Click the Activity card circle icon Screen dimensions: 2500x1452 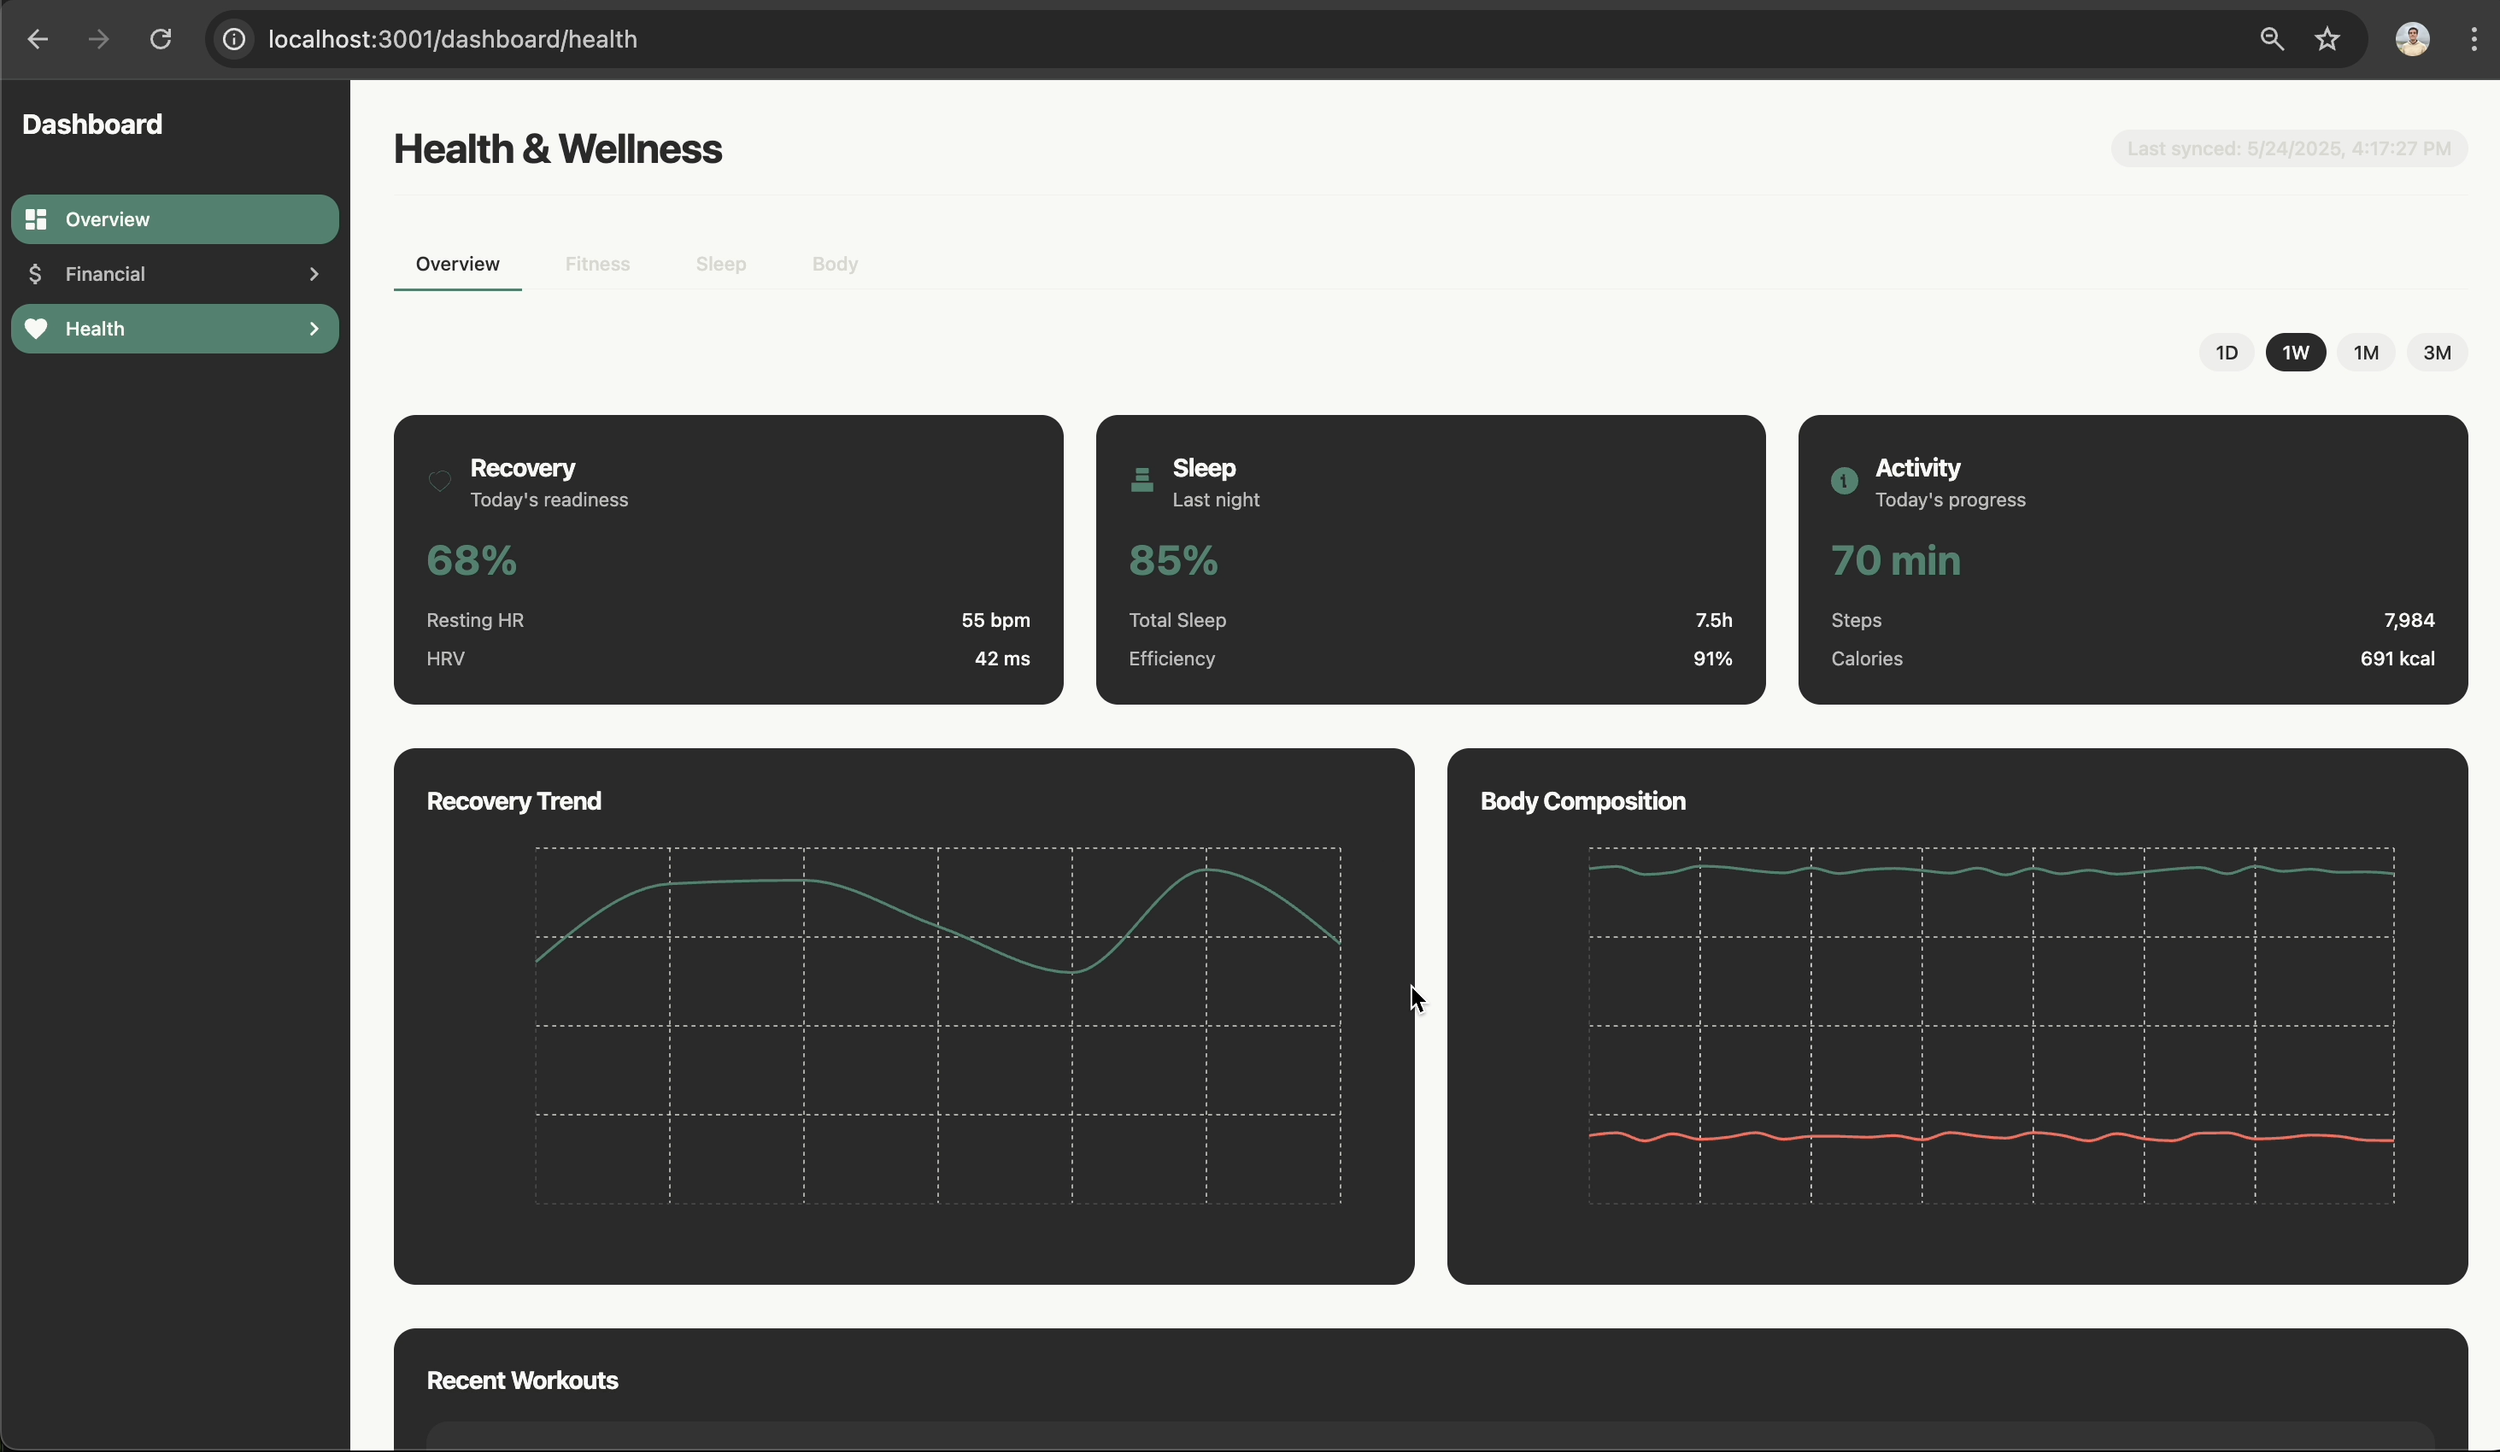pos(1844,481)
